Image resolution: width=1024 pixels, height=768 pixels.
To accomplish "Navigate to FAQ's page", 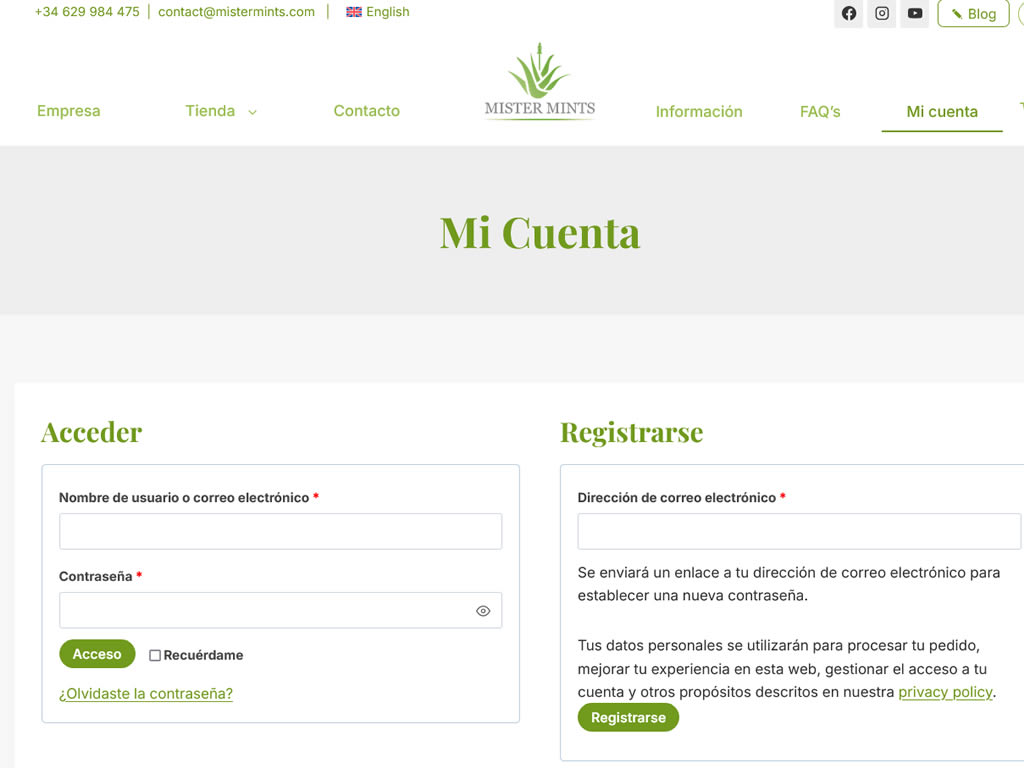I will click(820, 112).
